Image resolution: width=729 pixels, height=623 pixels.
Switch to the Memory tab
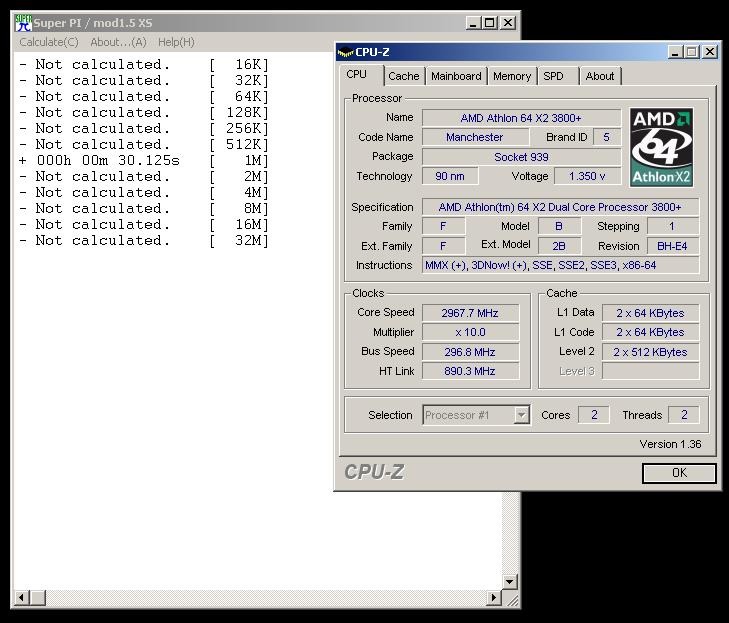[x=512, y=76]
